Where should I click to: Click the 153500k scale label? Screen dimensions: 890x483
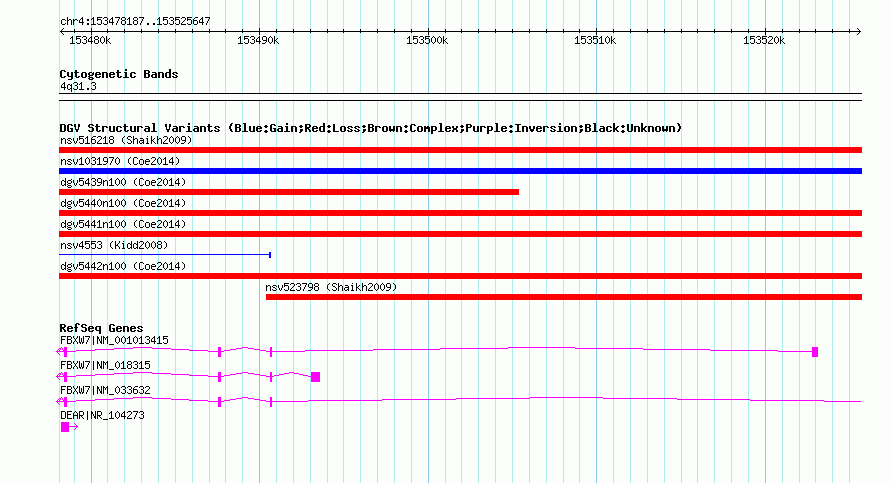pyautogui.click(x=427, y=41)
